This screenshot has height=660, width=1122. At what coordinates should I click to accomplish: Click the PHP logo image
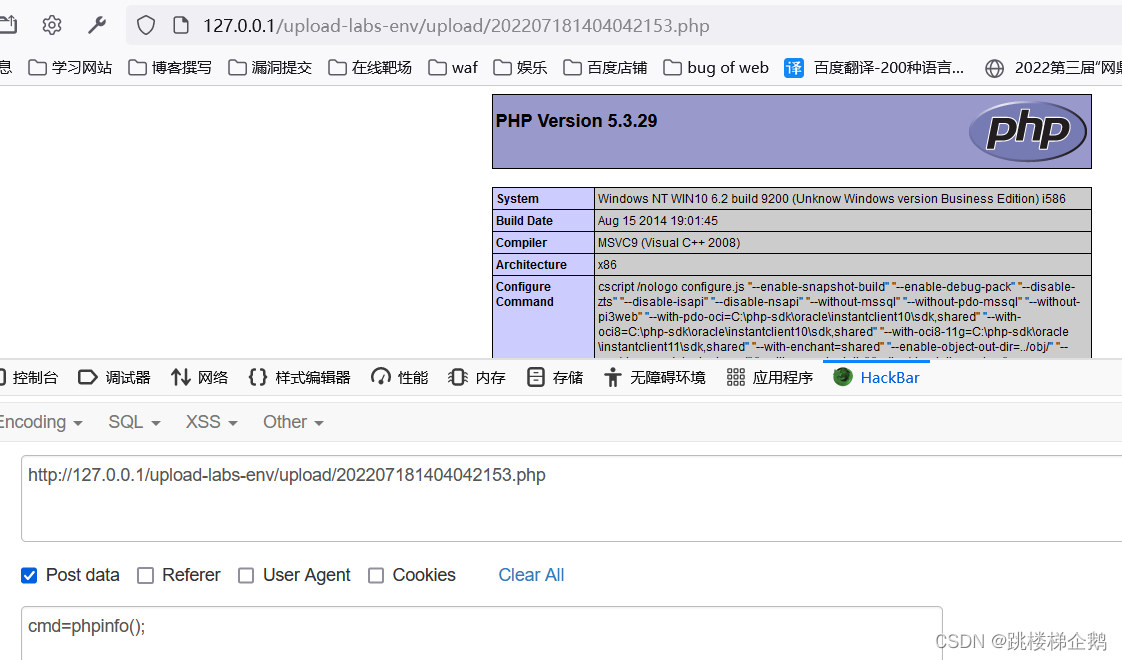click(1027, 131)
